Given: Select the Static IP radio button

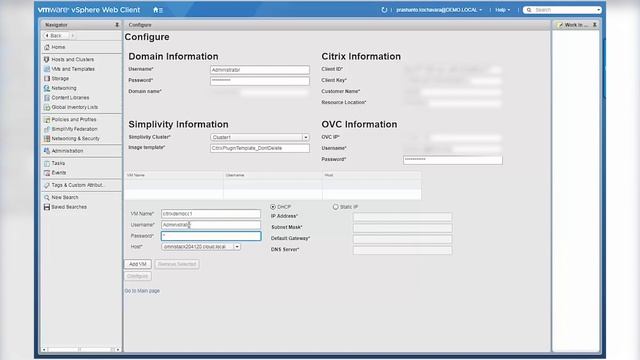Looking at the screenshot, I should coord(336,207).
